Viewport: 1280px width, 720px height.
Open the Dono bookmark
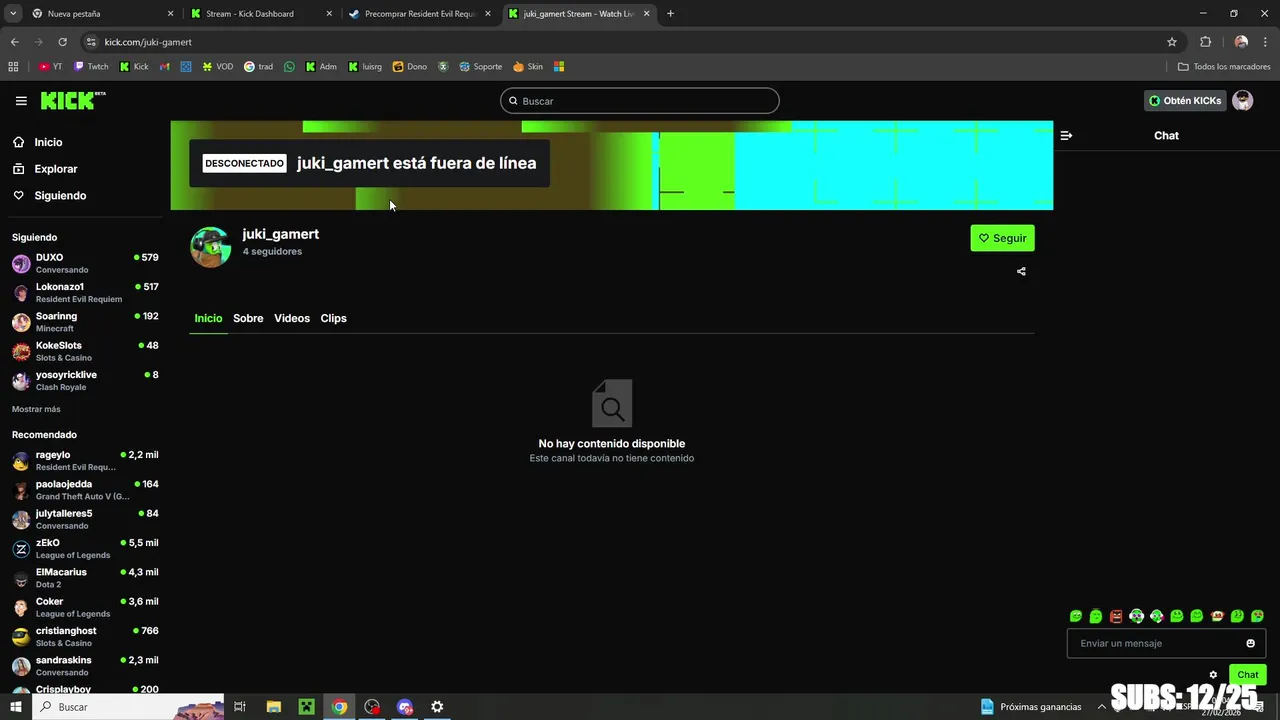pyautogui.click(x=410, y=67)
